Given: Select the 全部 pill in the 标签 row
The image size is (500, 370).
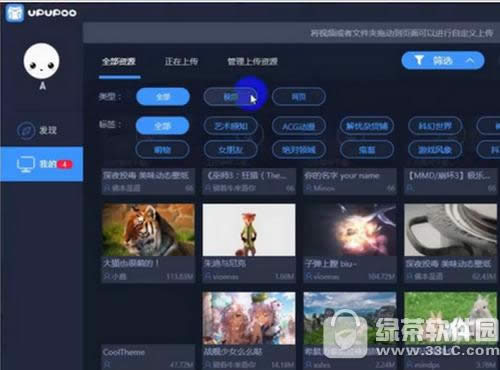Looking at the screenshot, I should coord(162,126).
